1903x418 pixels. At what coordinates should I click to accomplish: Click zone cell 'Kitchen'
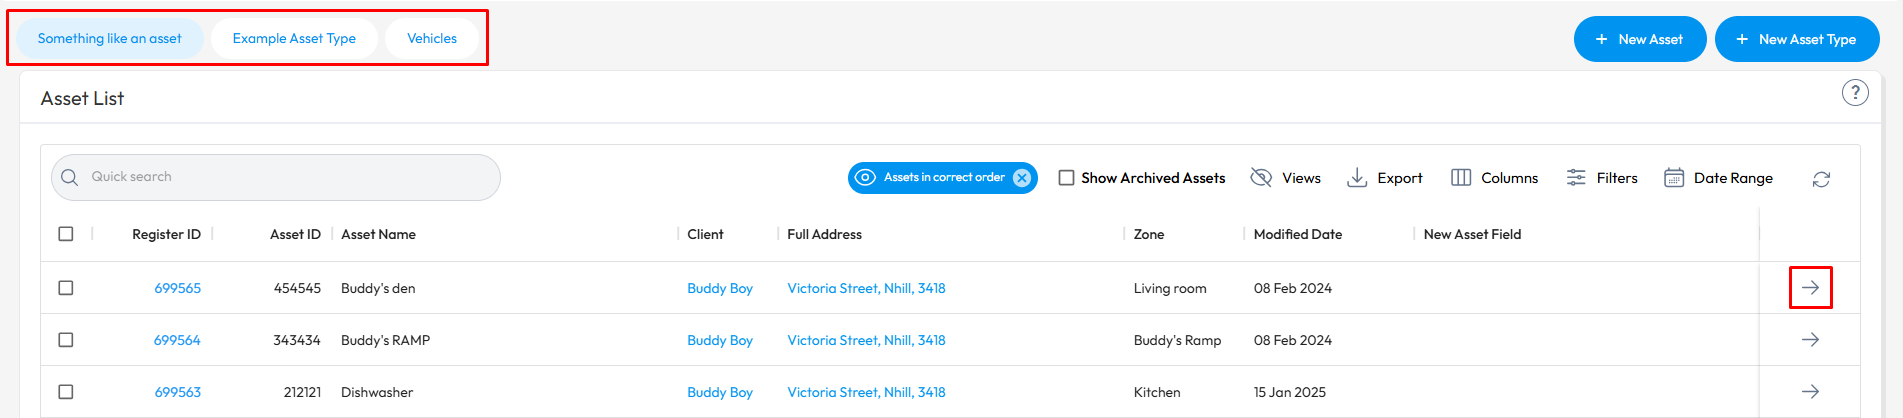(1157, 392)
